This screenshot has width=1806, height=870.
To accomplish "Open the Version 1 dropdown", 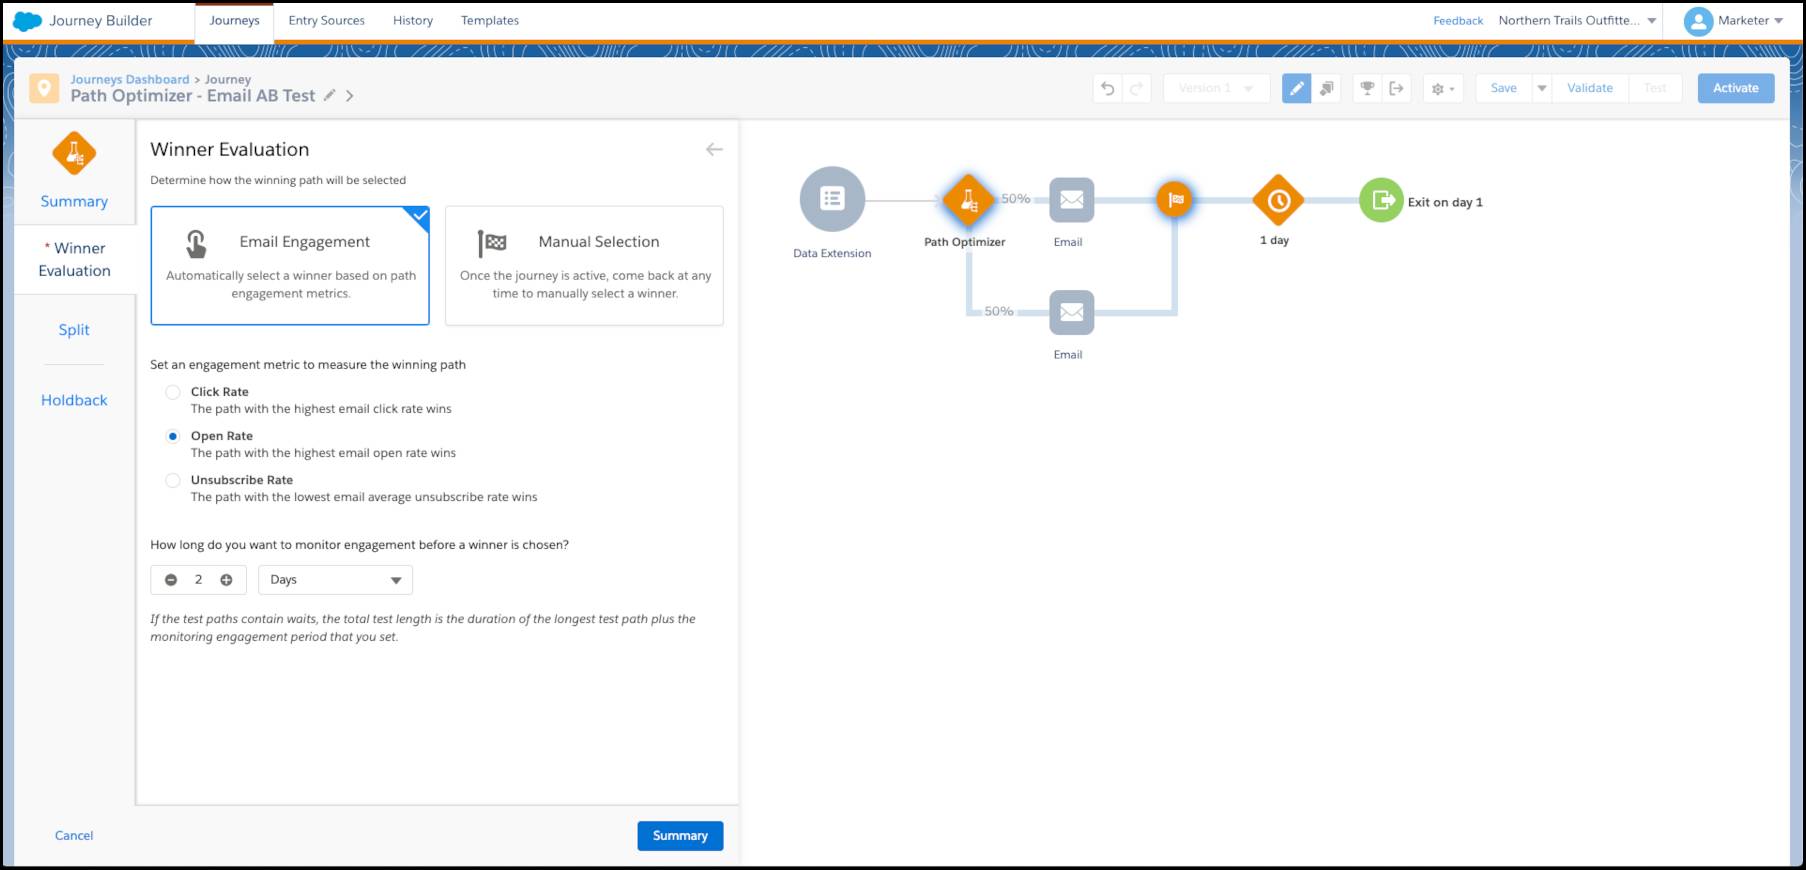I will coord(1216,88).
